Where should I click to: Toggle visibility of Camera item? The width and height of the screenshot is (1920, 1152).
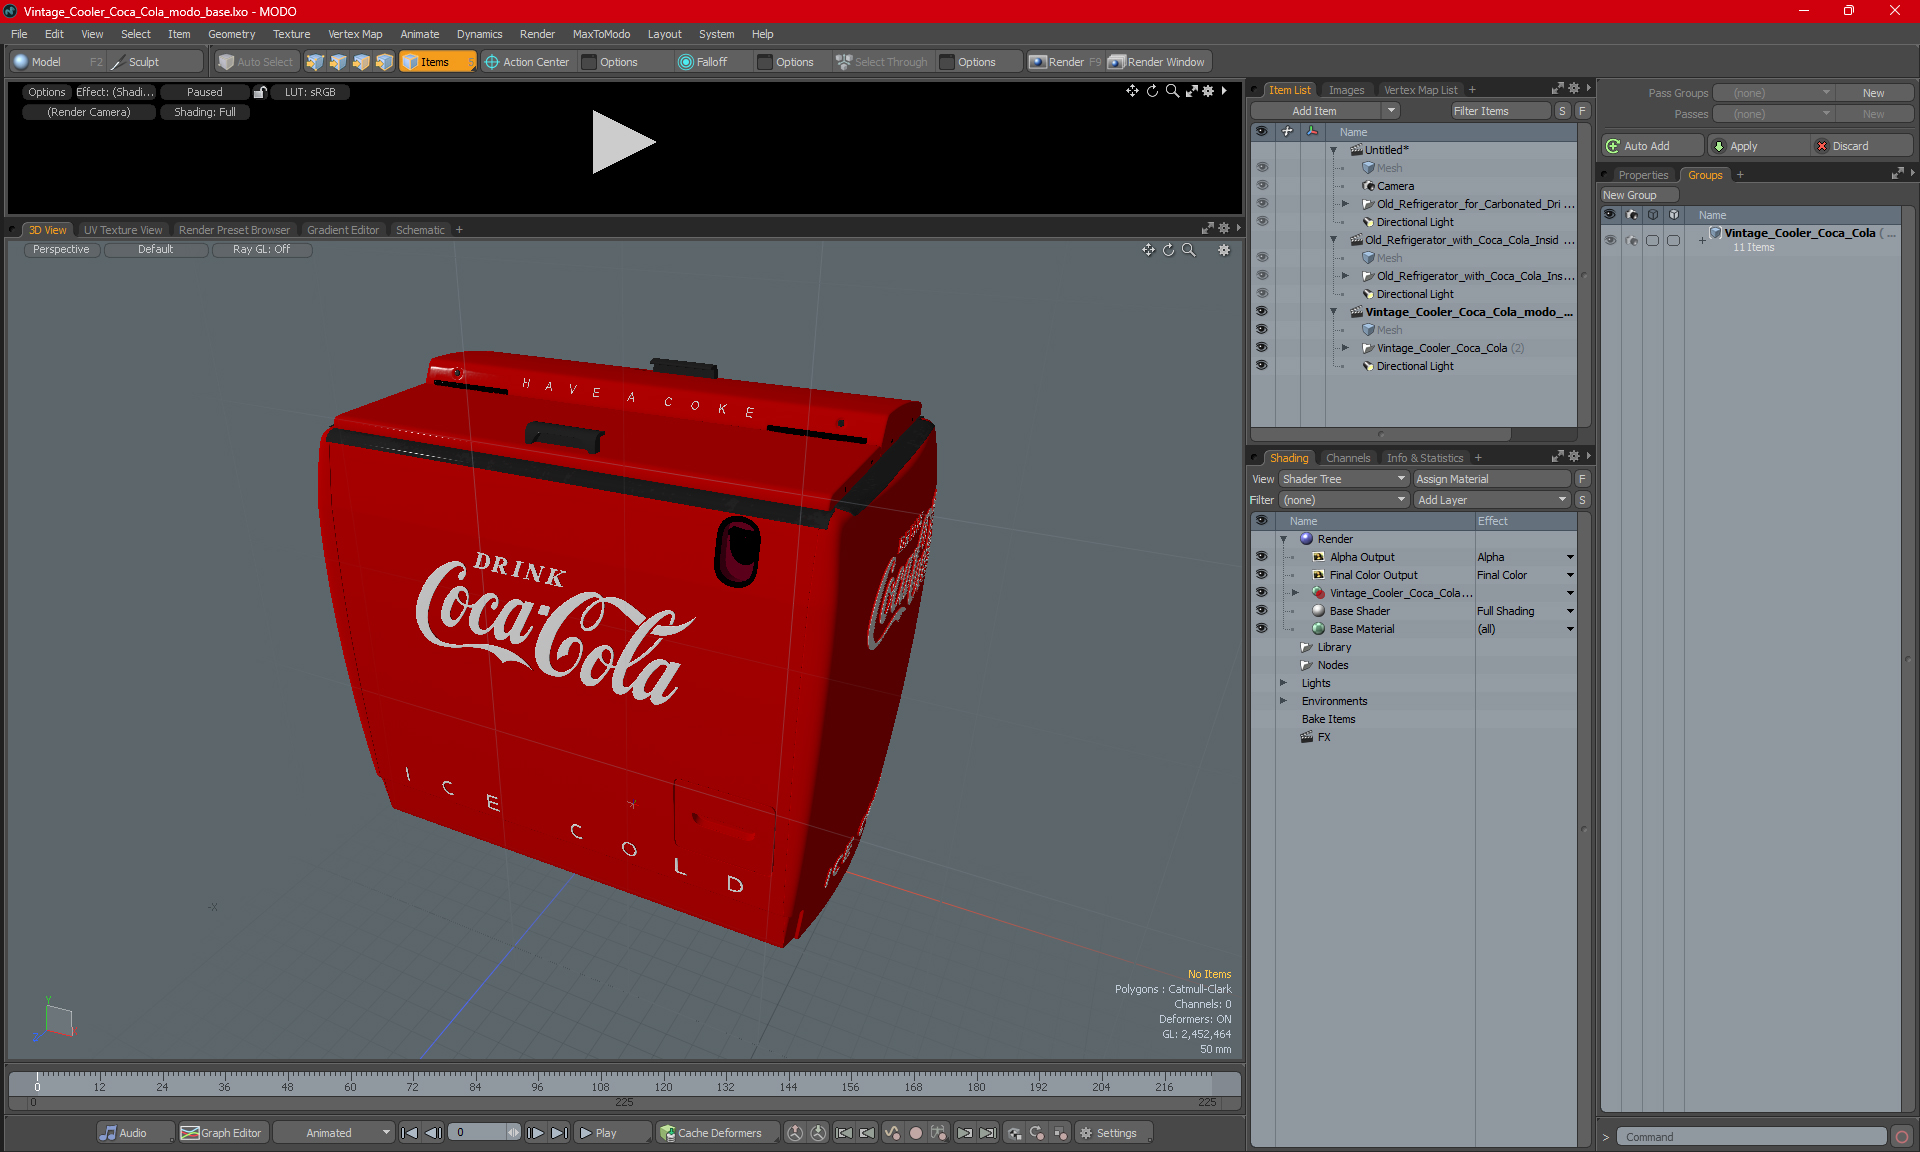[1262, 186]
